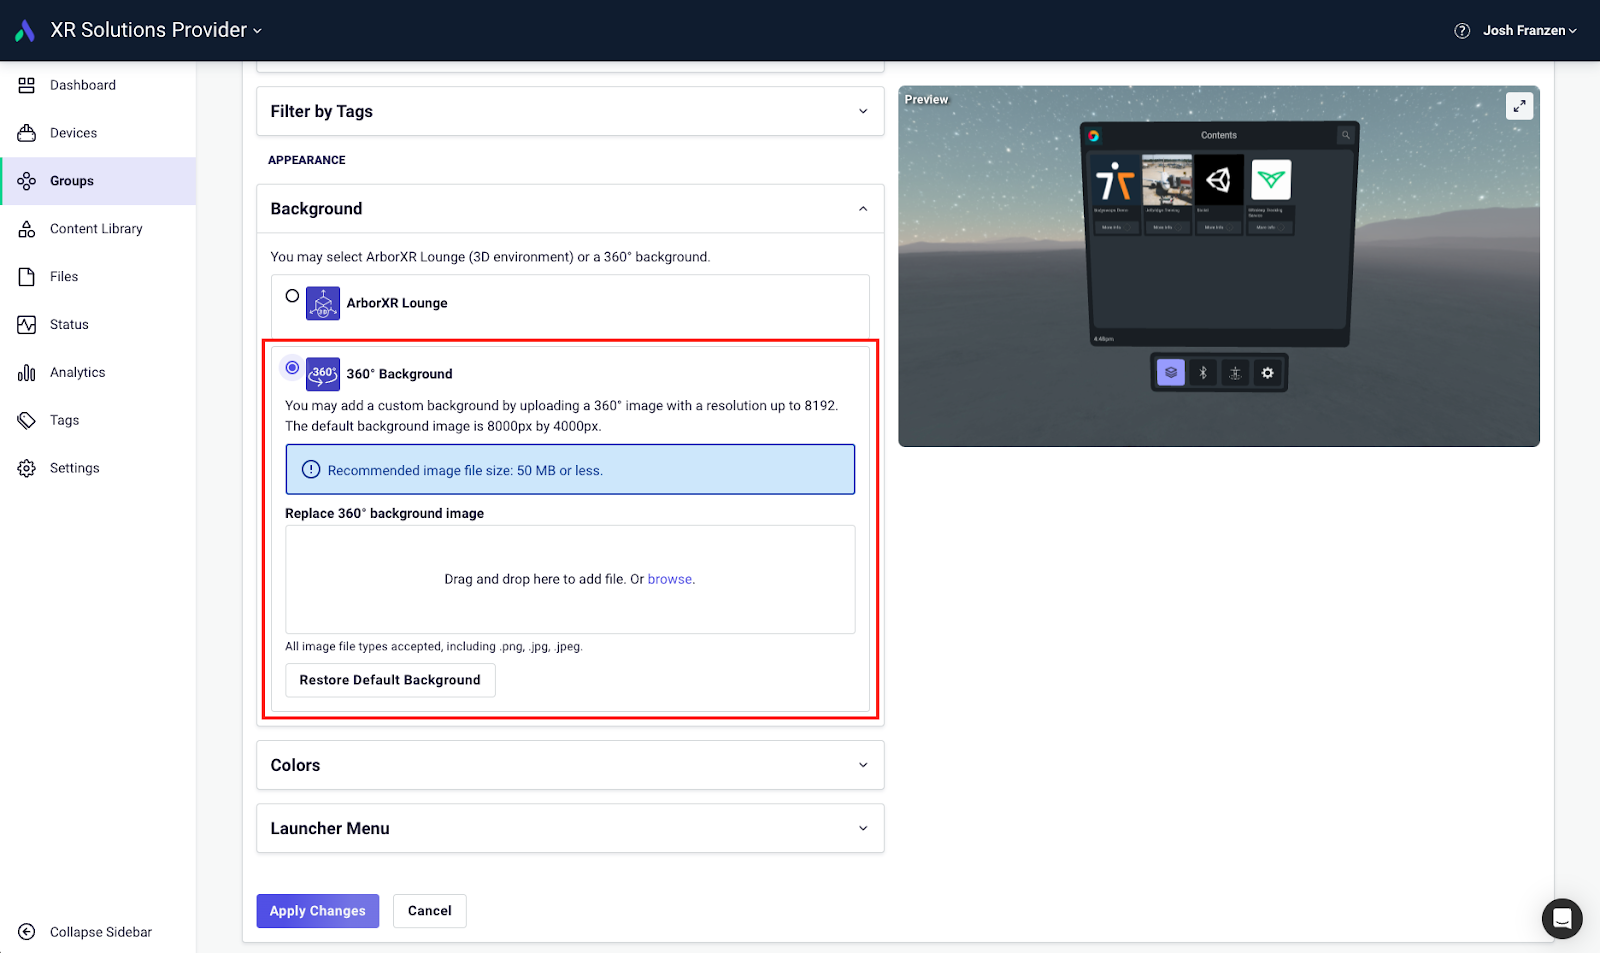Viewport: 1600px width, 953px height.
Task: Open the help question-mark icon in the top bar
Action: (1461, 30)
